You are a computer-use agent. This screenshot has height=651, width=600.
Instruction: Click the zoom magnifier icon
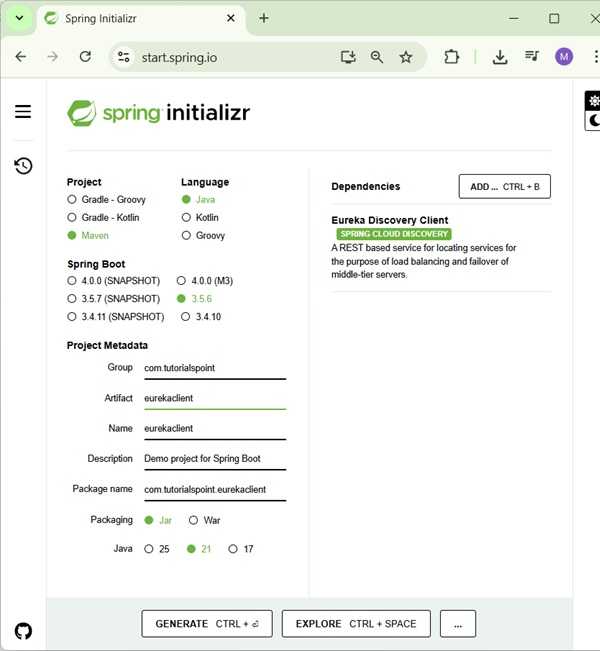(x=377, y=57)
